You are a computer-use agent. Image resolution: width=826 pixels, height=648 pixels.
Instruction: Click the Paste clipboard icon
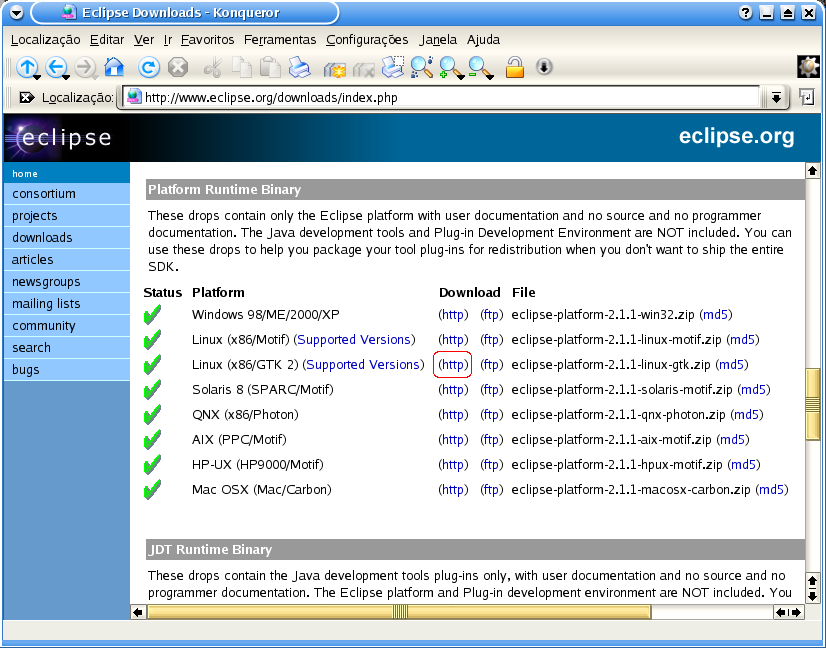(x=271, y=67)
